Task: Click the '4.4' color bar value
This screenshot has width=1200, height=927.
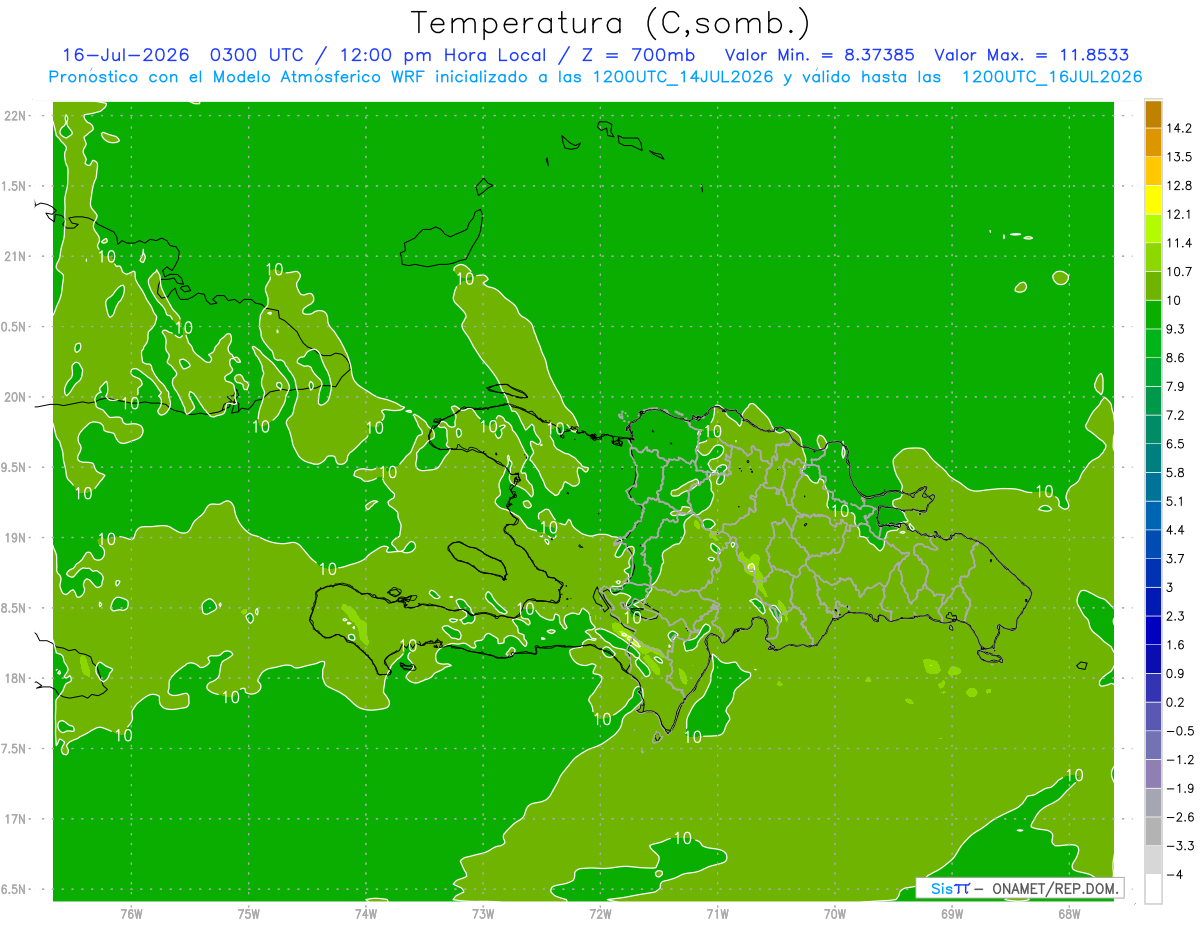Action: coord(1175,530)
